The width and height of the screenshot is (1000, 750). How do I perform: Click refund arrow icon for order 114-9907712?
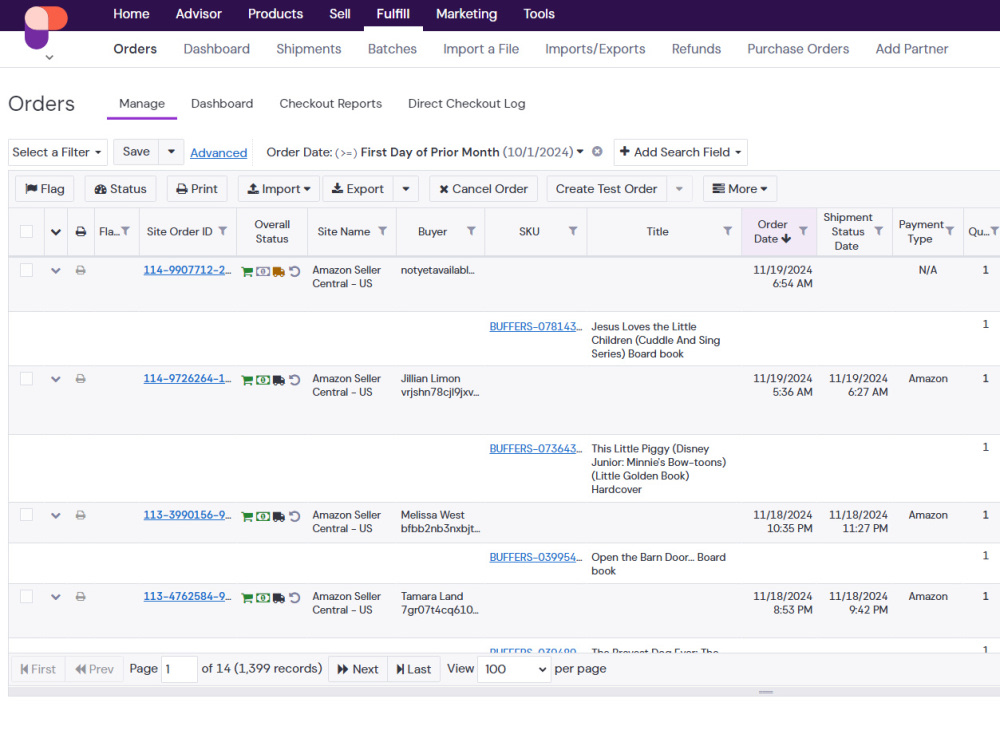pos(295,272)
